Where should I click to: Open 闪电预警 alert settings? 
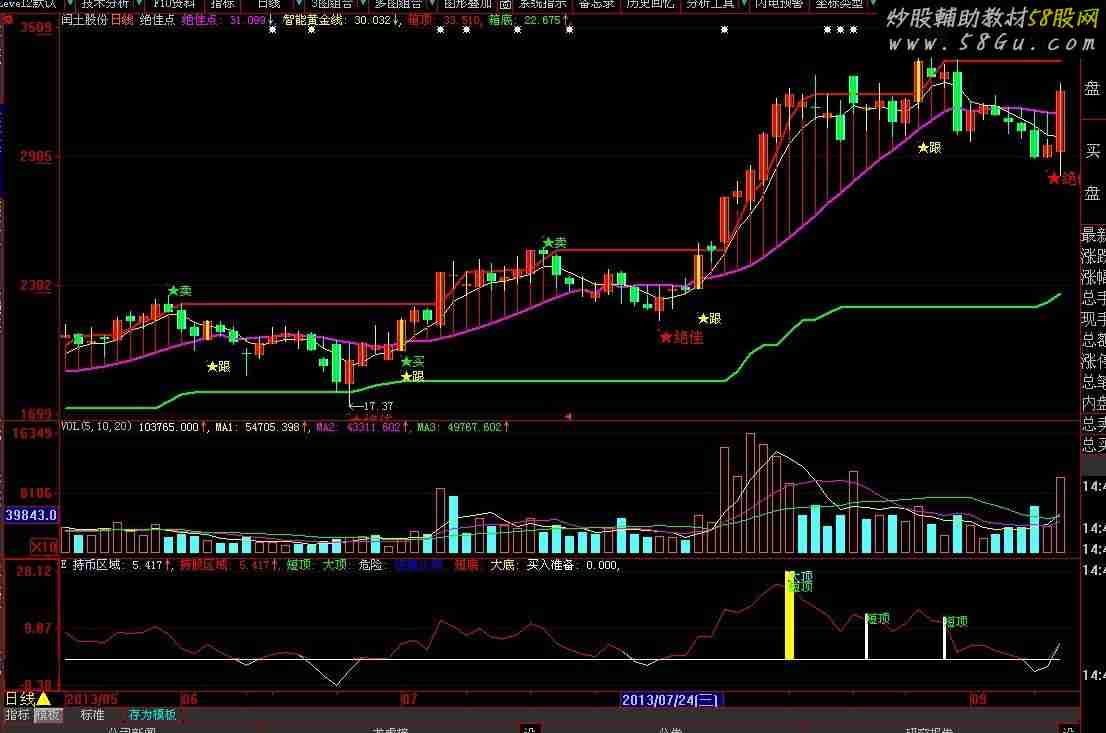pos(779,4)
